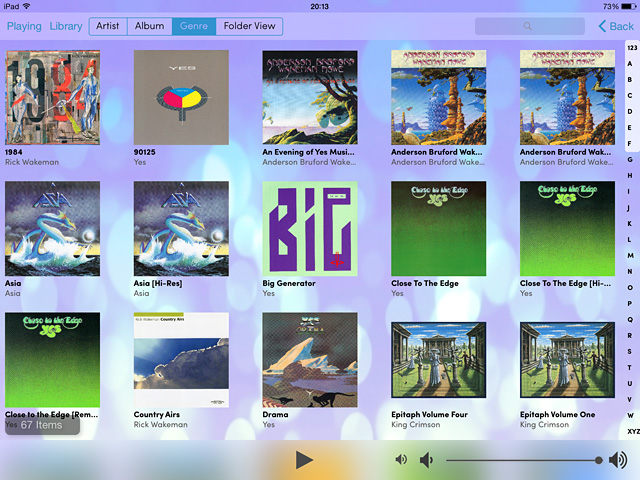The width and height of the screenshot is (640, 480).
Task: Open Country Airs by Rick Wakeman
Action: 181,359
